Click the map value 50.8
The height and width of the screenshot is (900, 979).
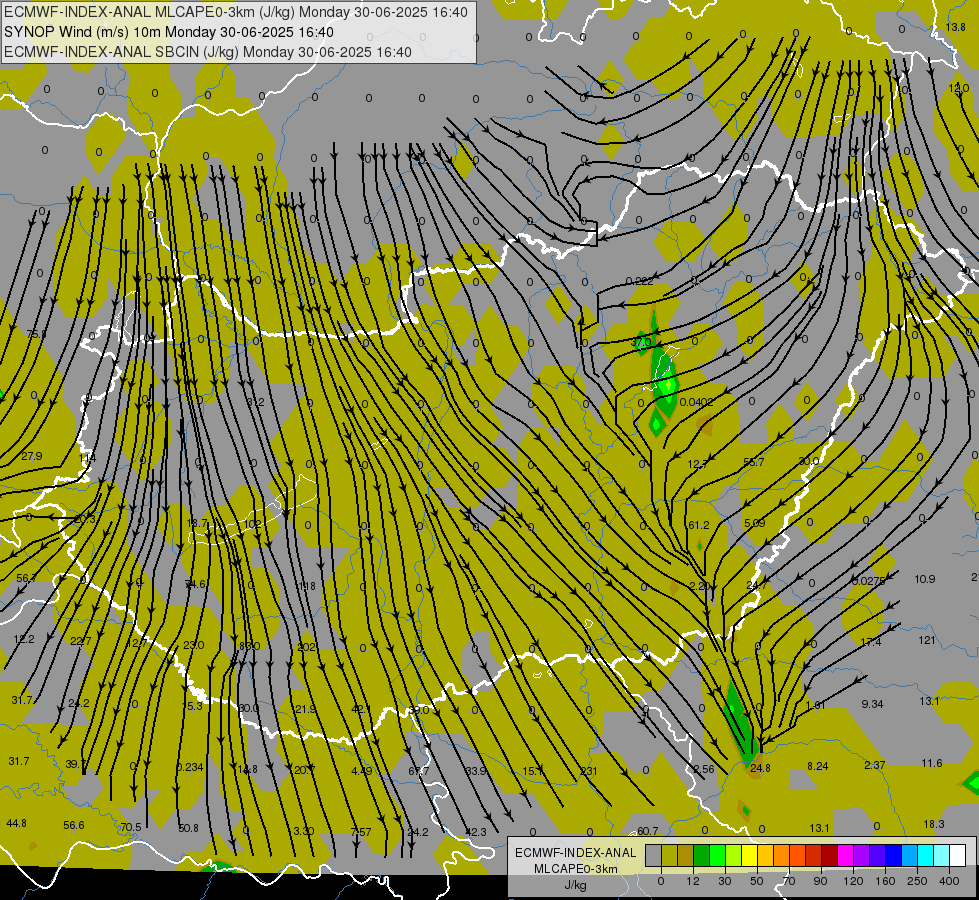pos(188,828)
